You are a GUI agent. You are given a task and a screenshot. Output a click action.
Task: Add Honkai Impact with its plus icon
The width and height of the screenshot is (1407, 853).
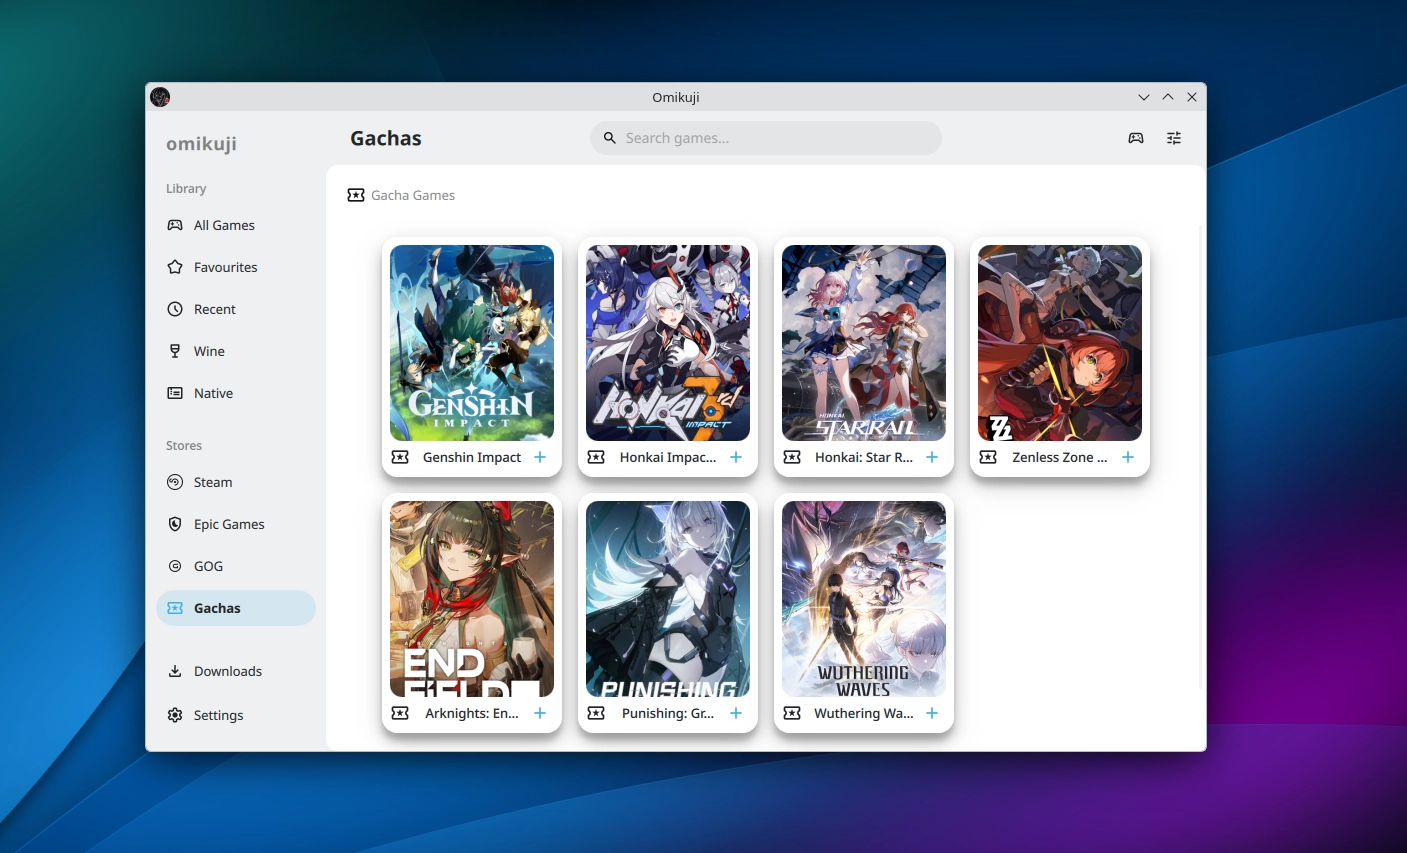736,457
